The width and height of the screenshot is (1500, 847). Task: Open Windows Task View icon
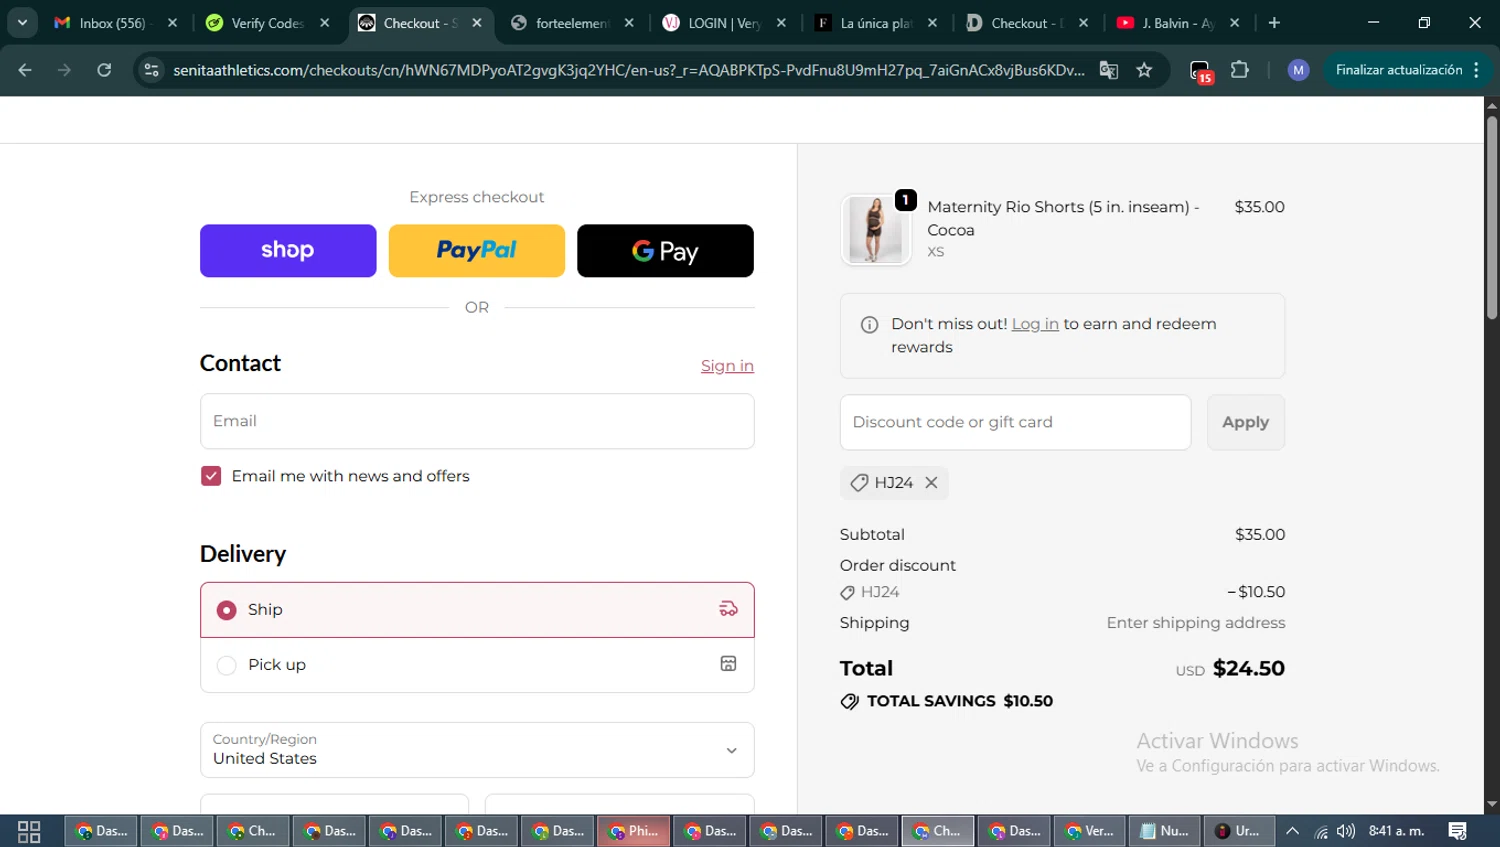tap(29, 831)
